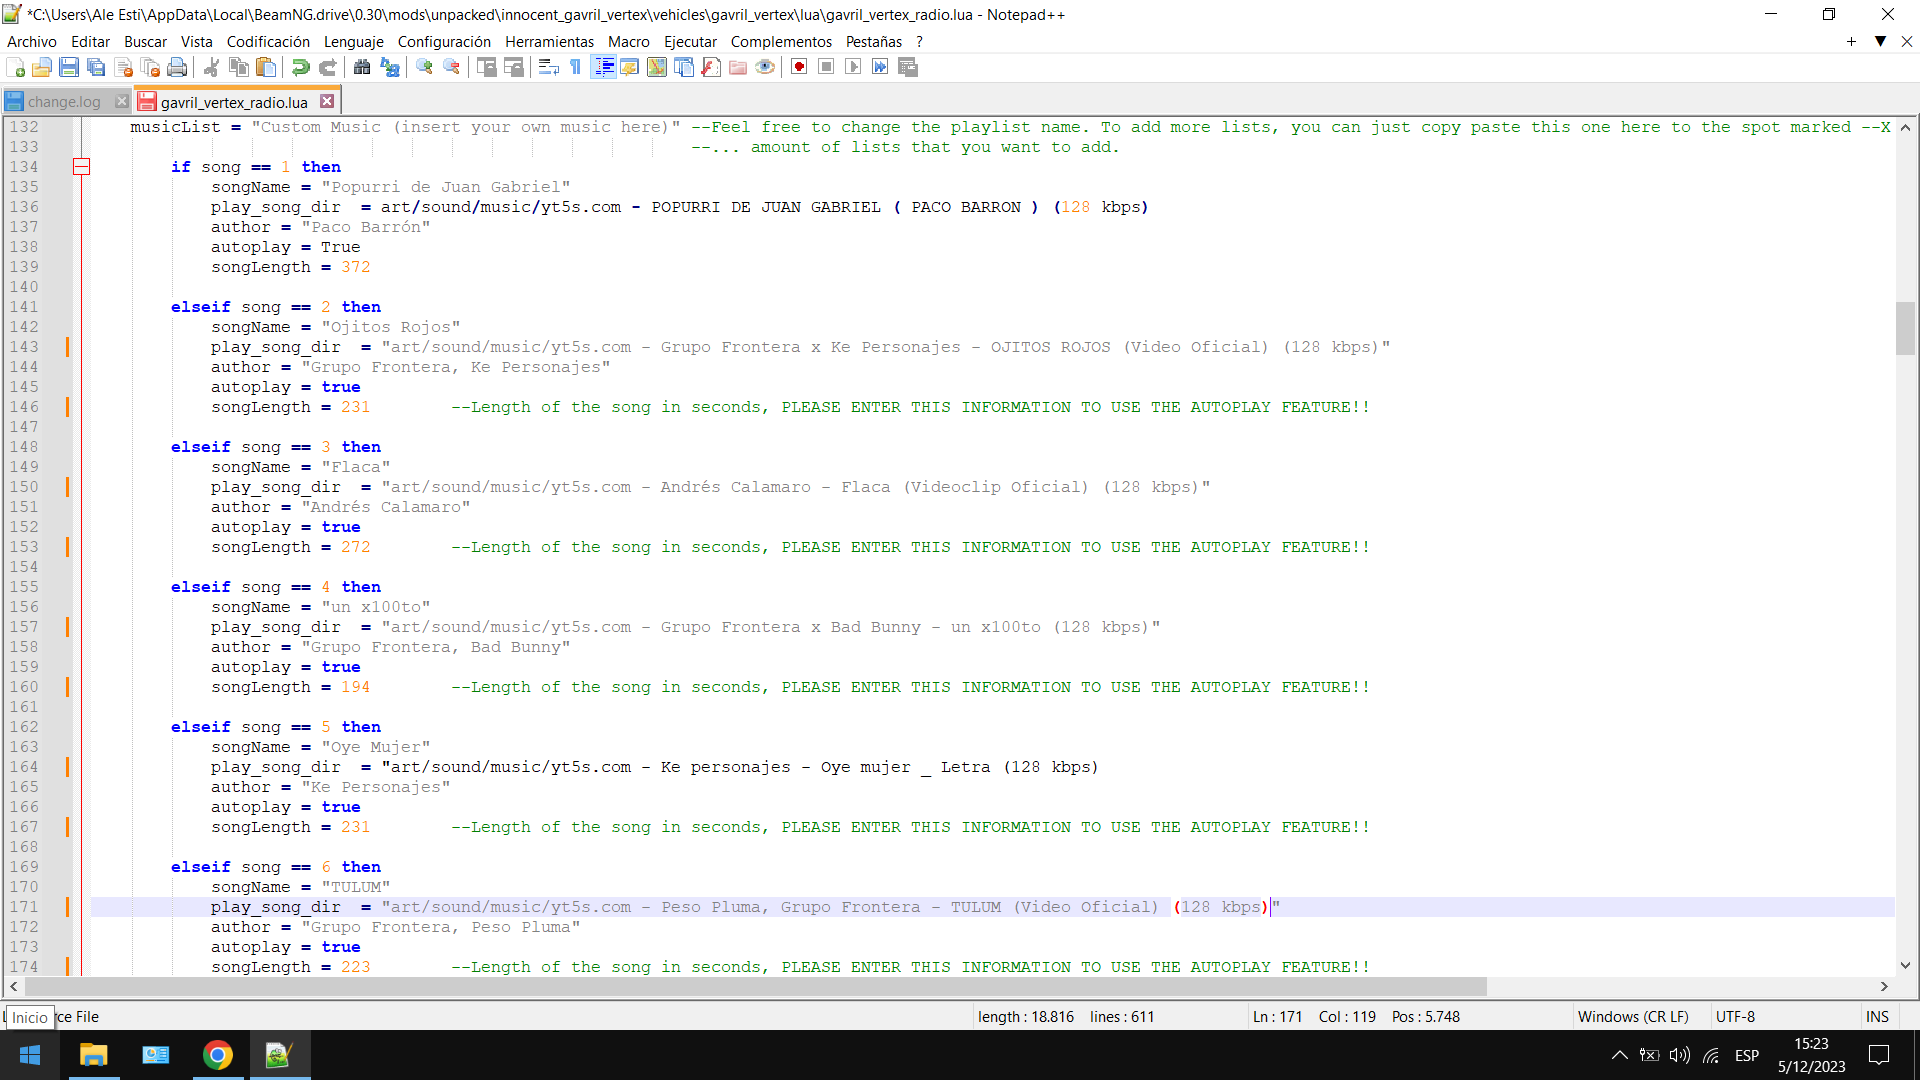1920x1080 pixels.
Task: Collapse the code fold at line 134
Action: [82, 167]
